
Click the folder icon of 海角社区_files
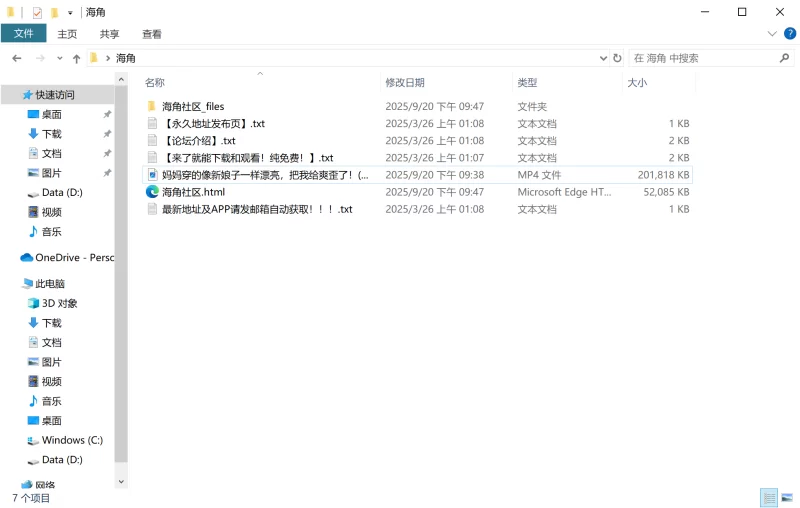tap(152, 106)
